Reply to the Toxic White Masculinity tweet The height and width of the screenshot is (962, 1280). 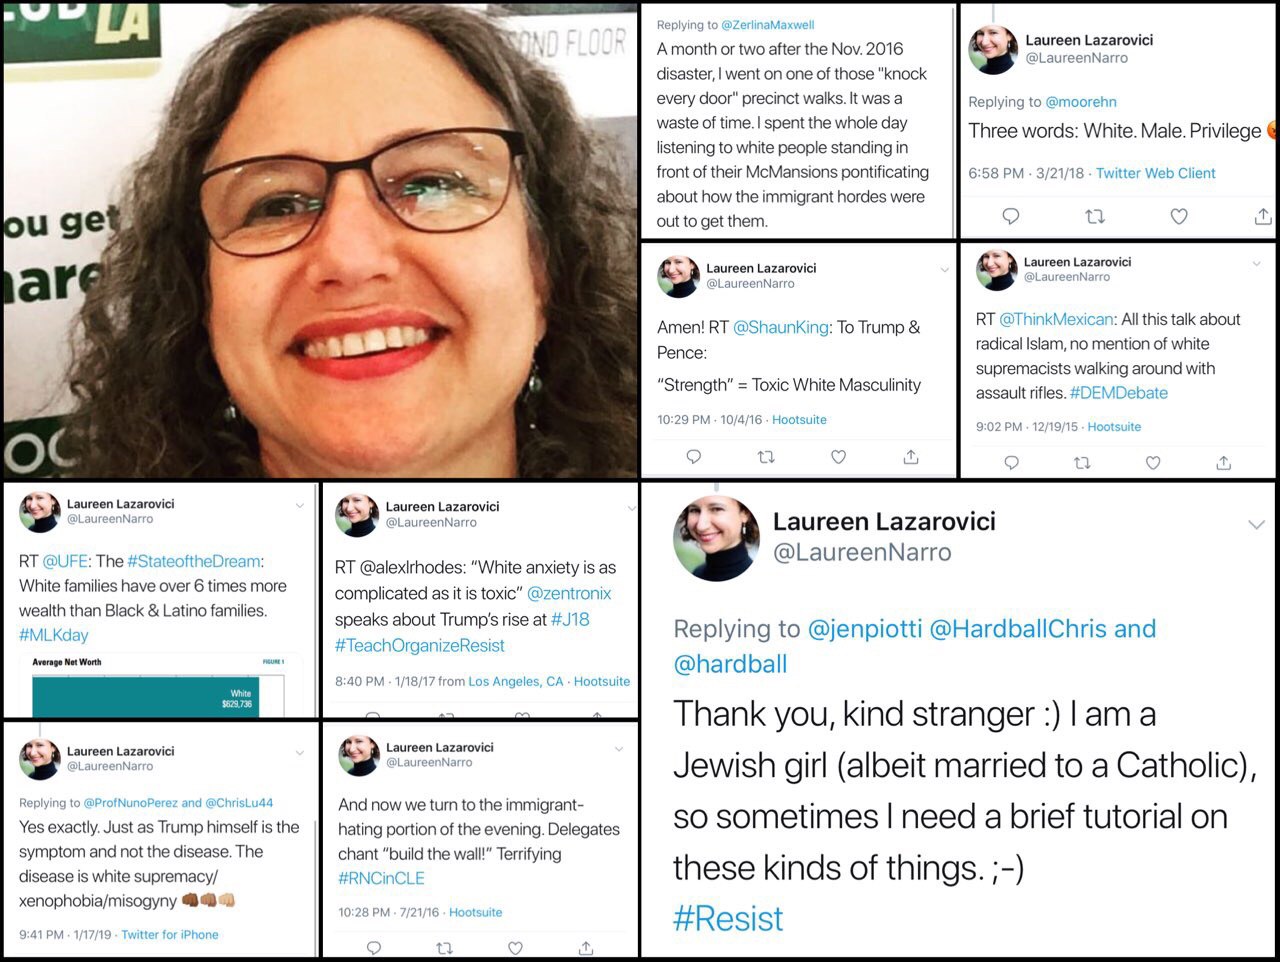pyautogui.click(x=693, y=457)
